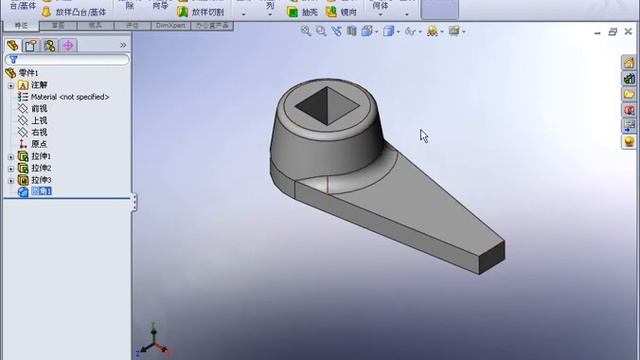Expand the 拉伸2 extrude feature
Image resolution: width=640 pixels, height=360 pixels.
point(11,169)
